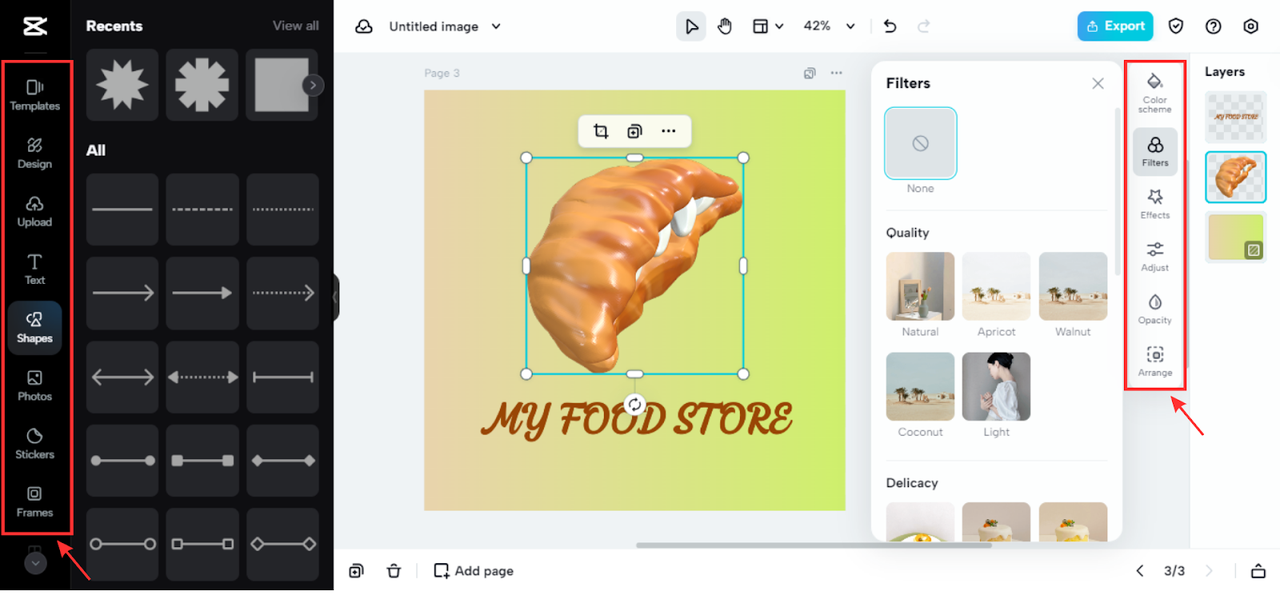Open the 42% zoom level dropdown
This screenshot has width=1280, height=595.
(830, 26)
